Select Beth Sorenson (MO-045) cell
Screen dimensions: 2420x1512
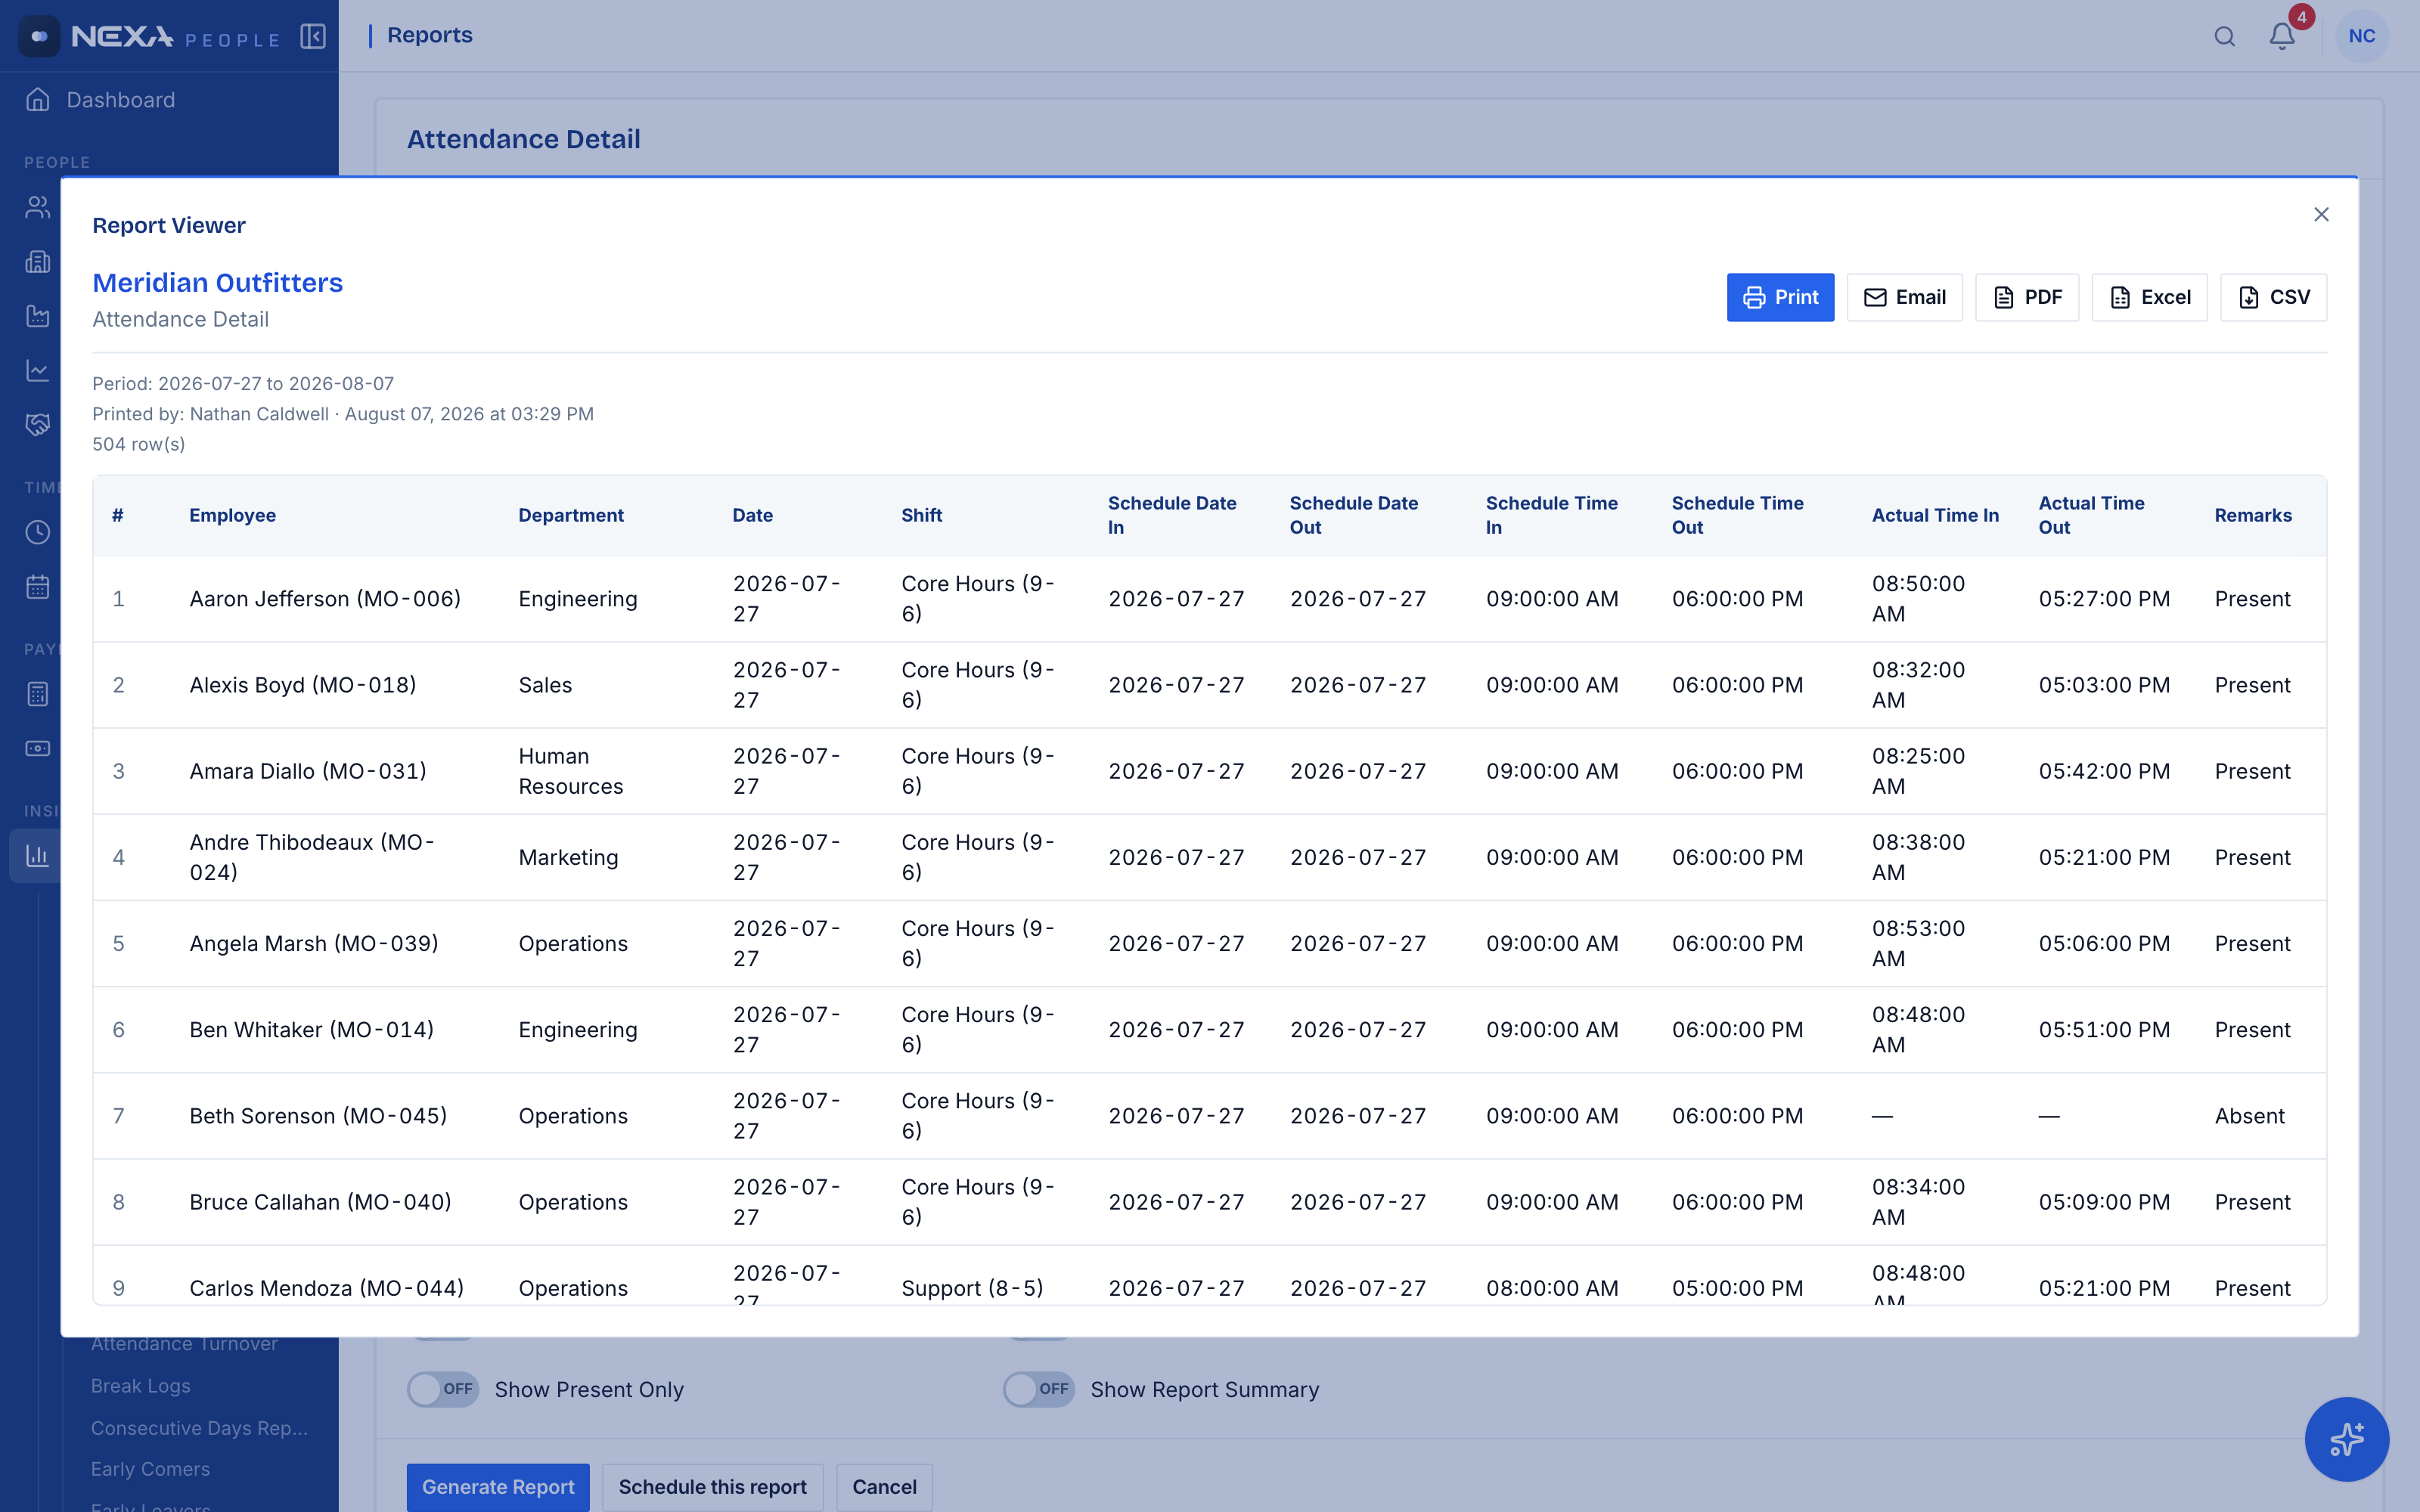[x=318, y=1116]
